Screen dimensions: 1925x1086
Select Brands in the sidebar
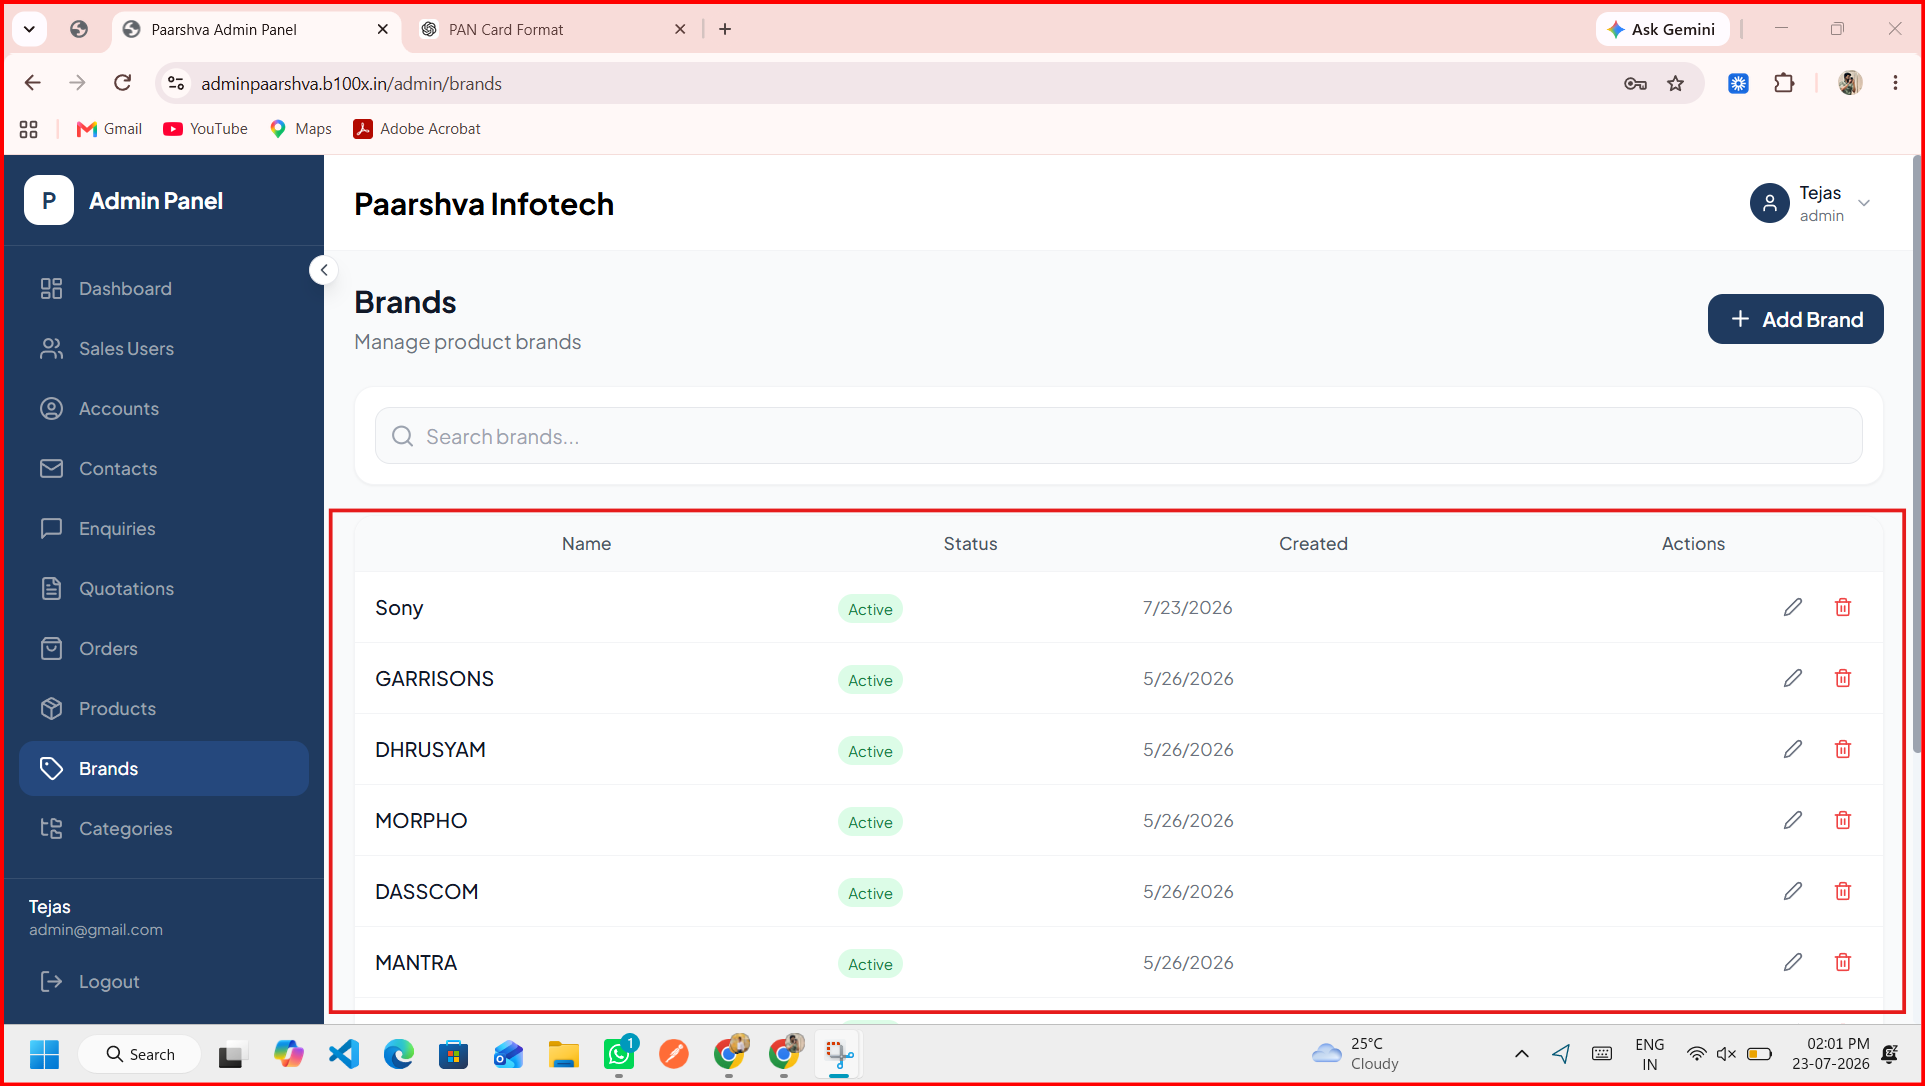click(x=164, y=769)
